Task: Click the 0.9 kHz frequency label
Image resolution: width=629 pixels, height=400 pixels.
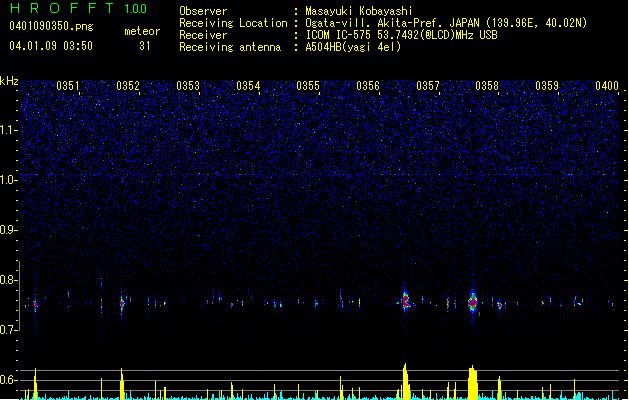Action: click(x=8, y=230)
